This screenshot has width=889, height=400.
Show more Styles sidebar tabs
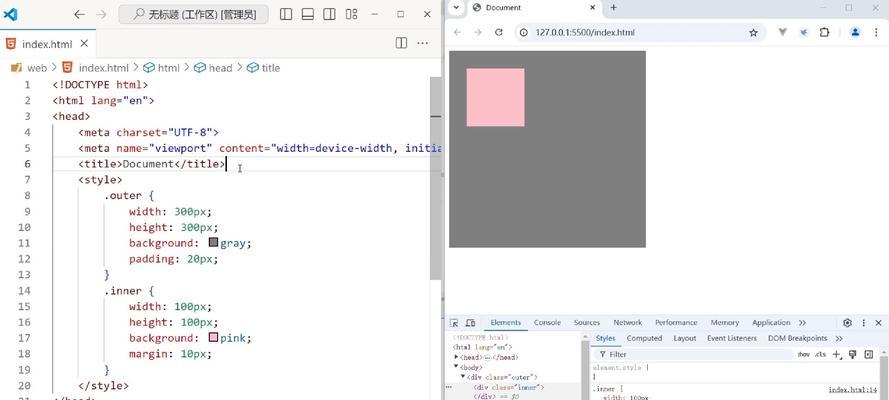coord(839,338)
